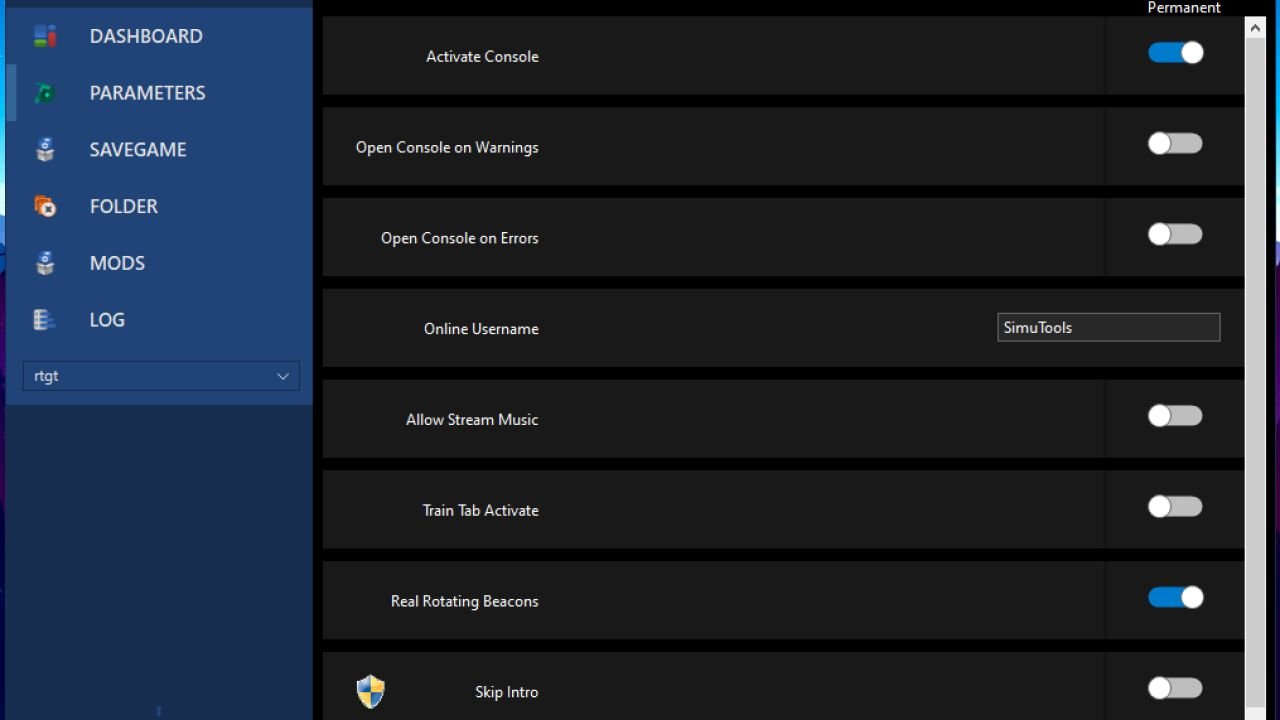Go to the MODS section
The image size is (1280, 720).
[x=117, y=263]
